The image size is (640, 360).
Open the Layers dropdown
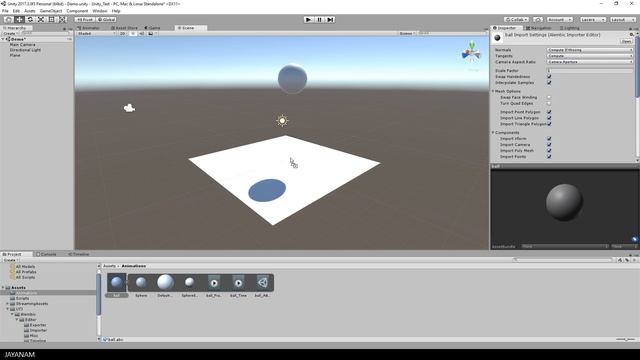[593, 20]
